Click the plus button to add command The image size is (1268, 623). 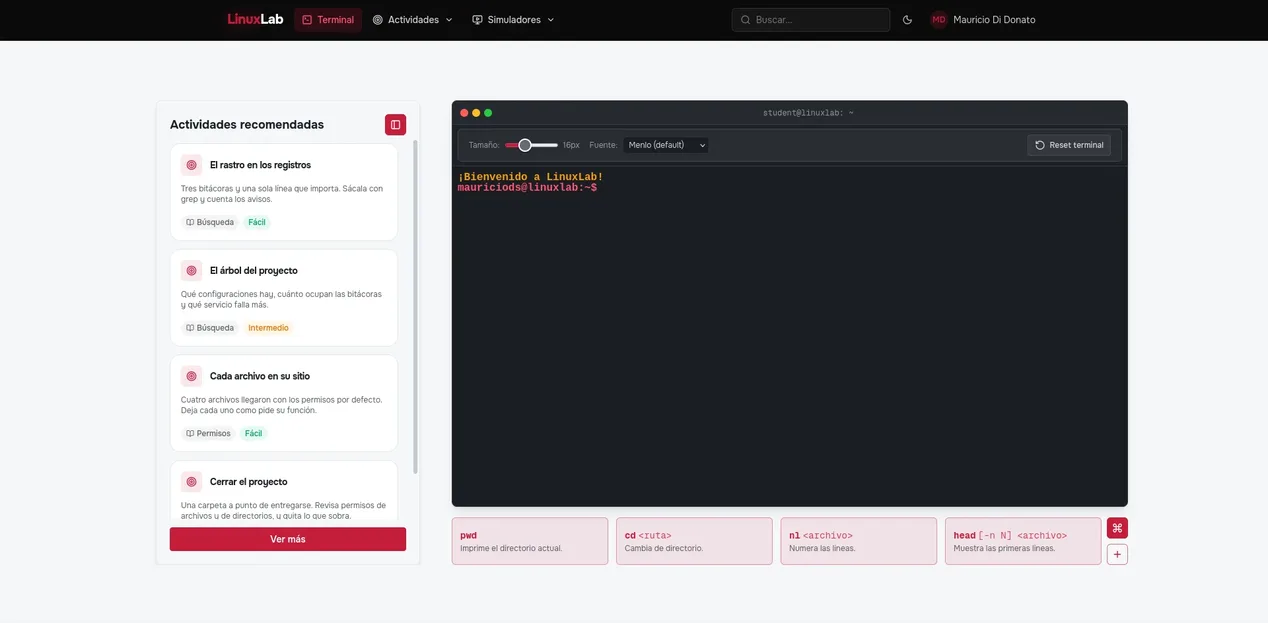(x=1117, y=554)
